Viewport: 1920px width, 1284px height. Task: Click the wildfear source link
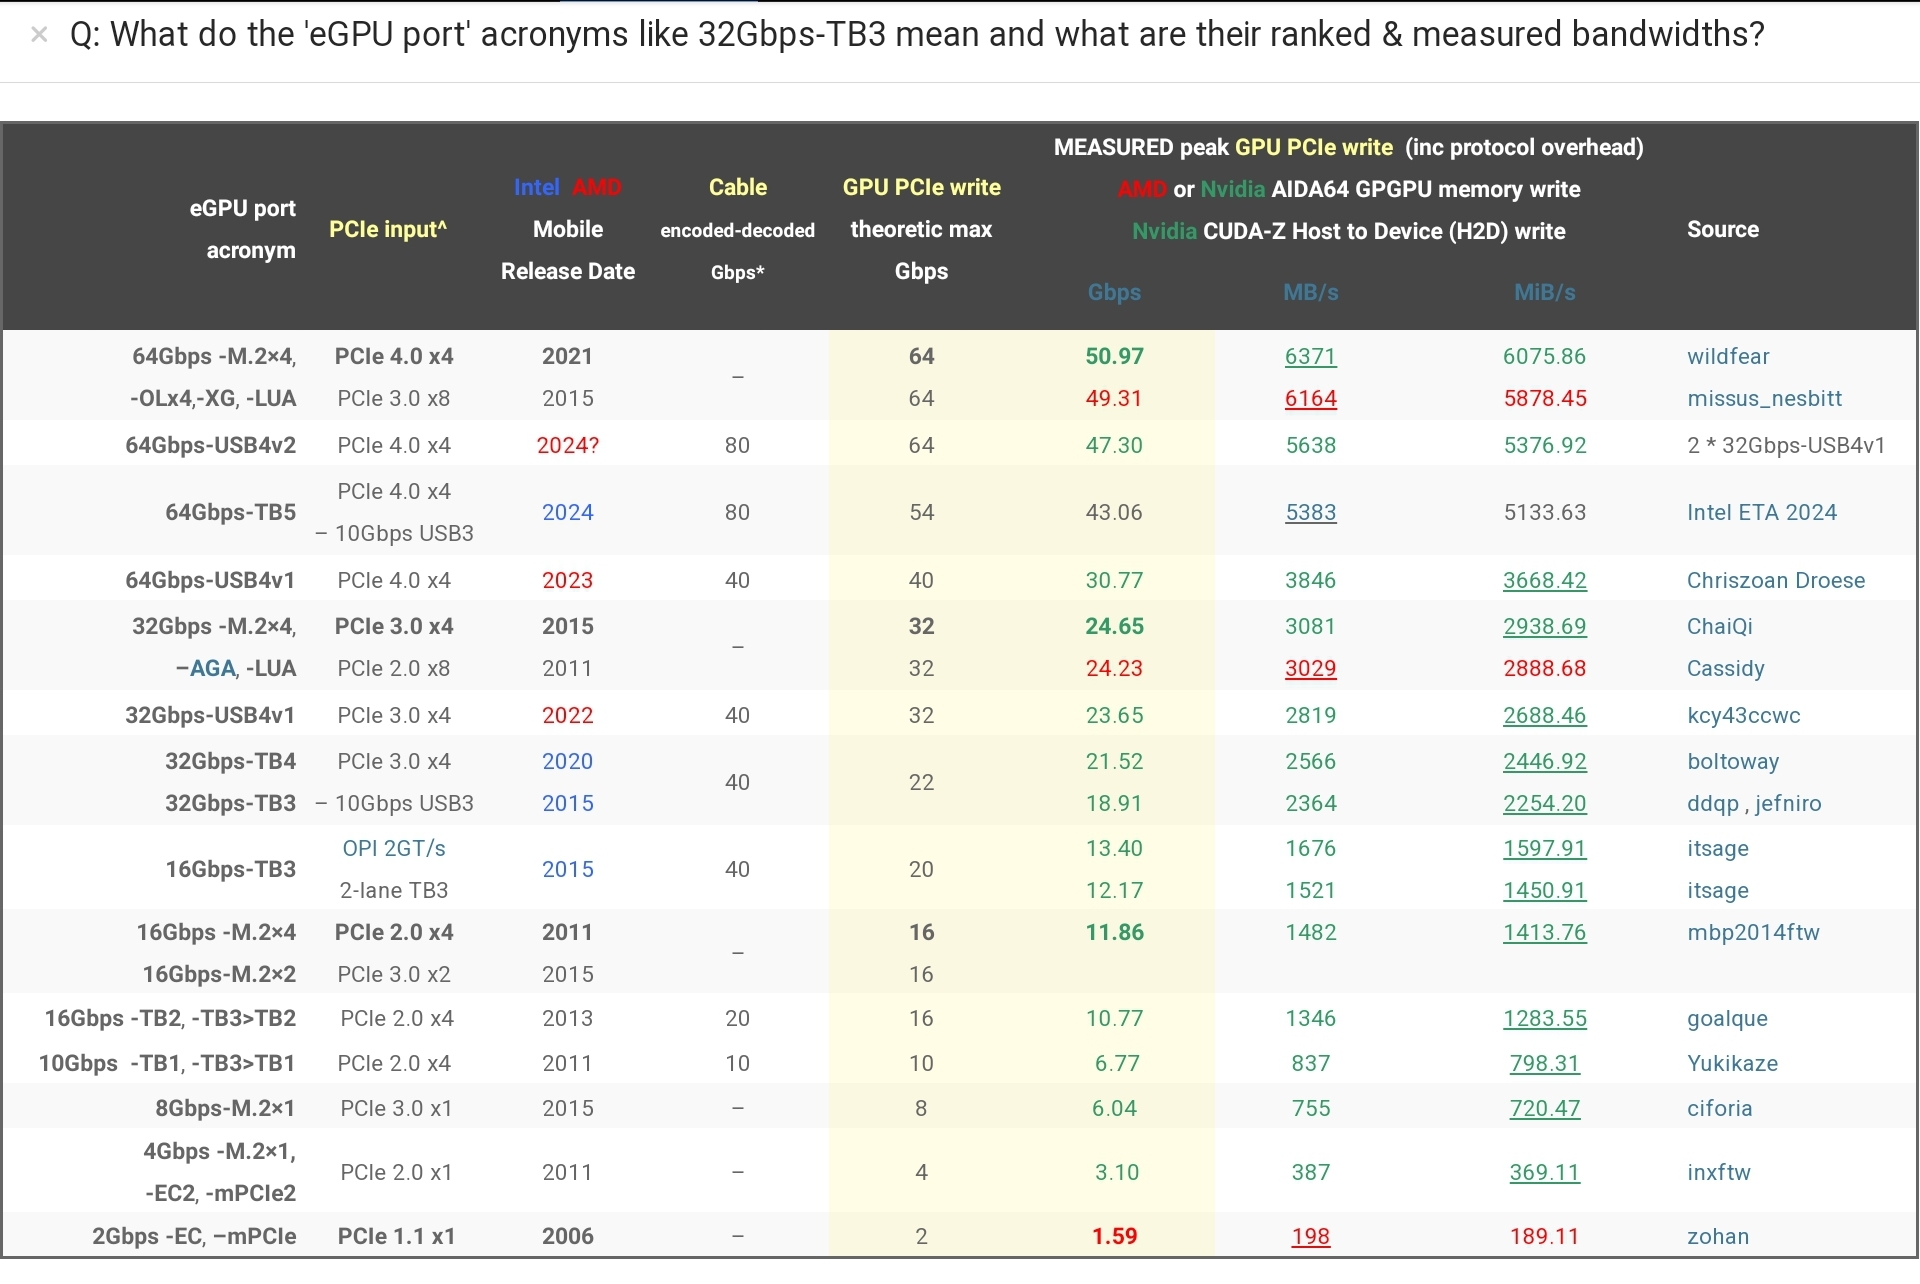[x=1727, y=357]
